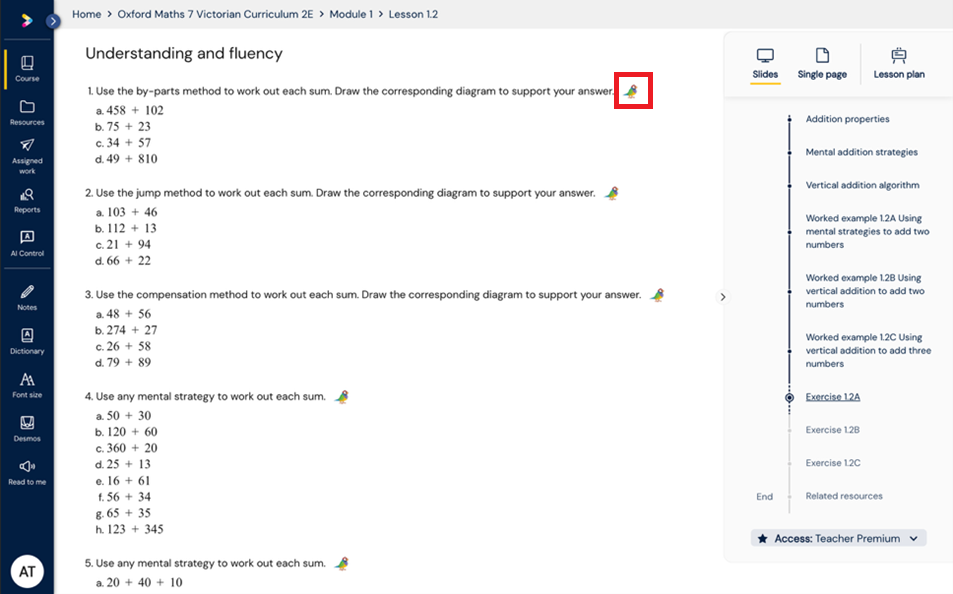Go to Exercise 1.2B in outline

(x=833, y=430)
